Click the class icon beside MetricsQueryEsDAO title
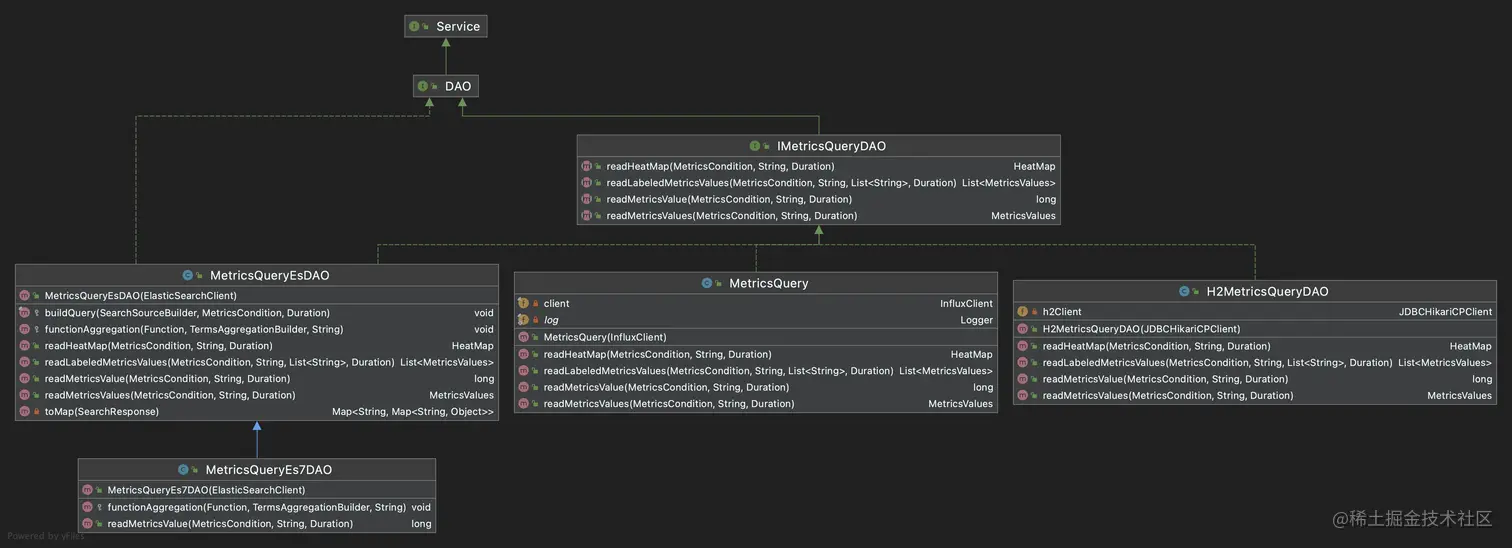This screenshot has width=1512, height=548. 188,275
